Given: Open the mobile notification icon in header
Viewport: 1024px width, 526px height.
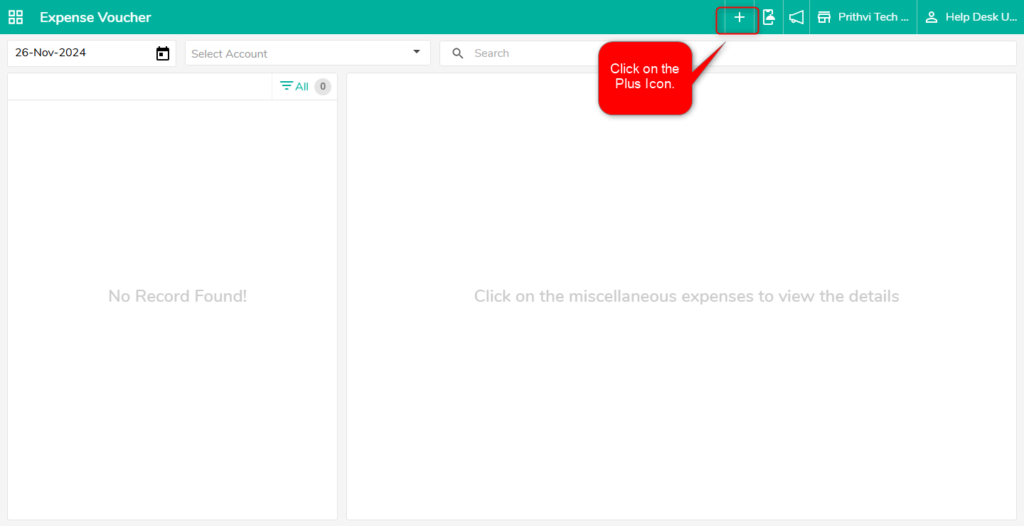Looking at the screenshot, I should (769, 18).
